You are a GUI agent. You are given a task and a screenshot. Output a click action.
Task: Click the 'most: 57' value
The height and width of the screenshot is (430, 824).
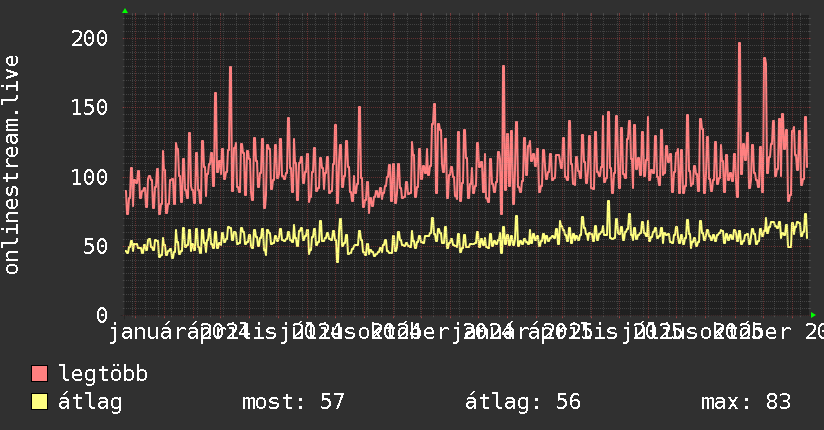pos(293,402)
